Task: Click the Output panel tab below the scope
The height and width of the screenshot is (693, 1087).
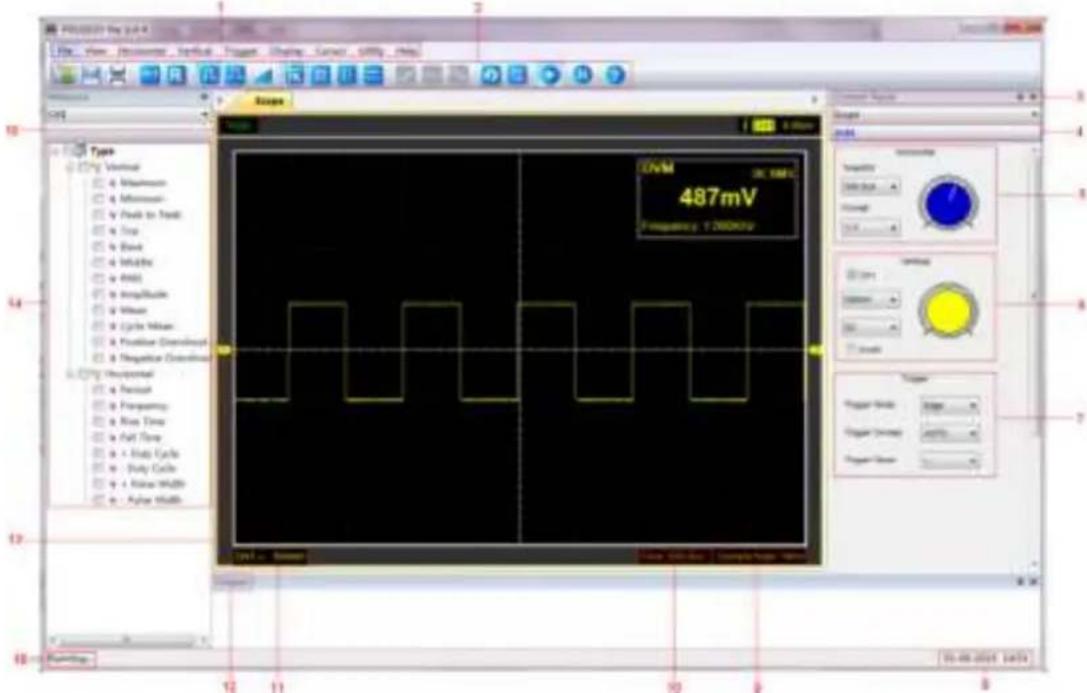Action: [232, 583]
